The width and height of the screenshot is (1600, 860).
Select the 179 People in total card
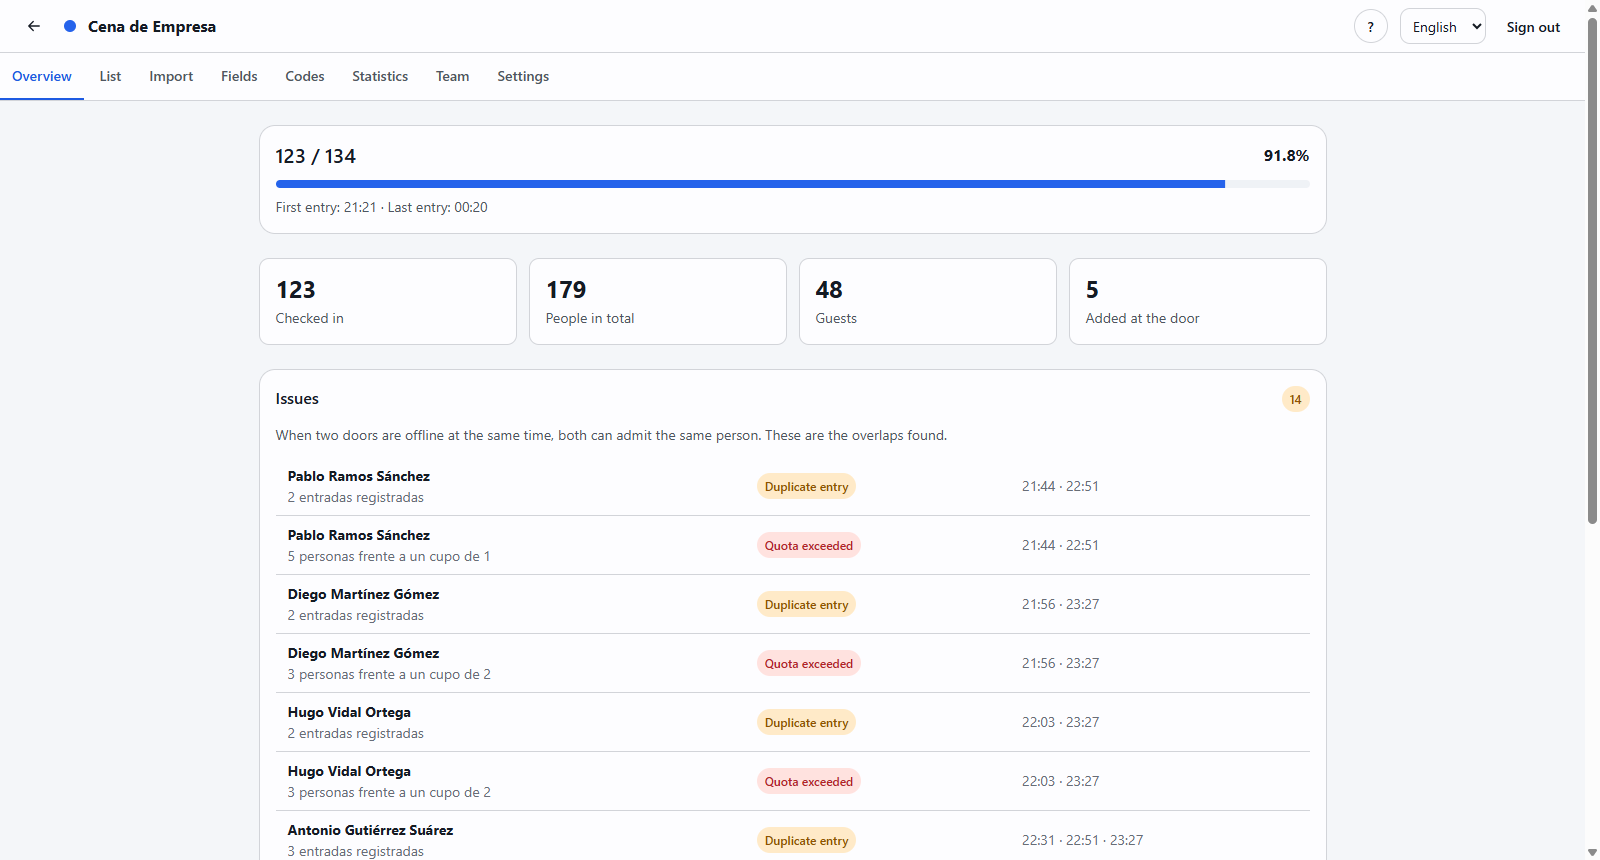[658, 302]
